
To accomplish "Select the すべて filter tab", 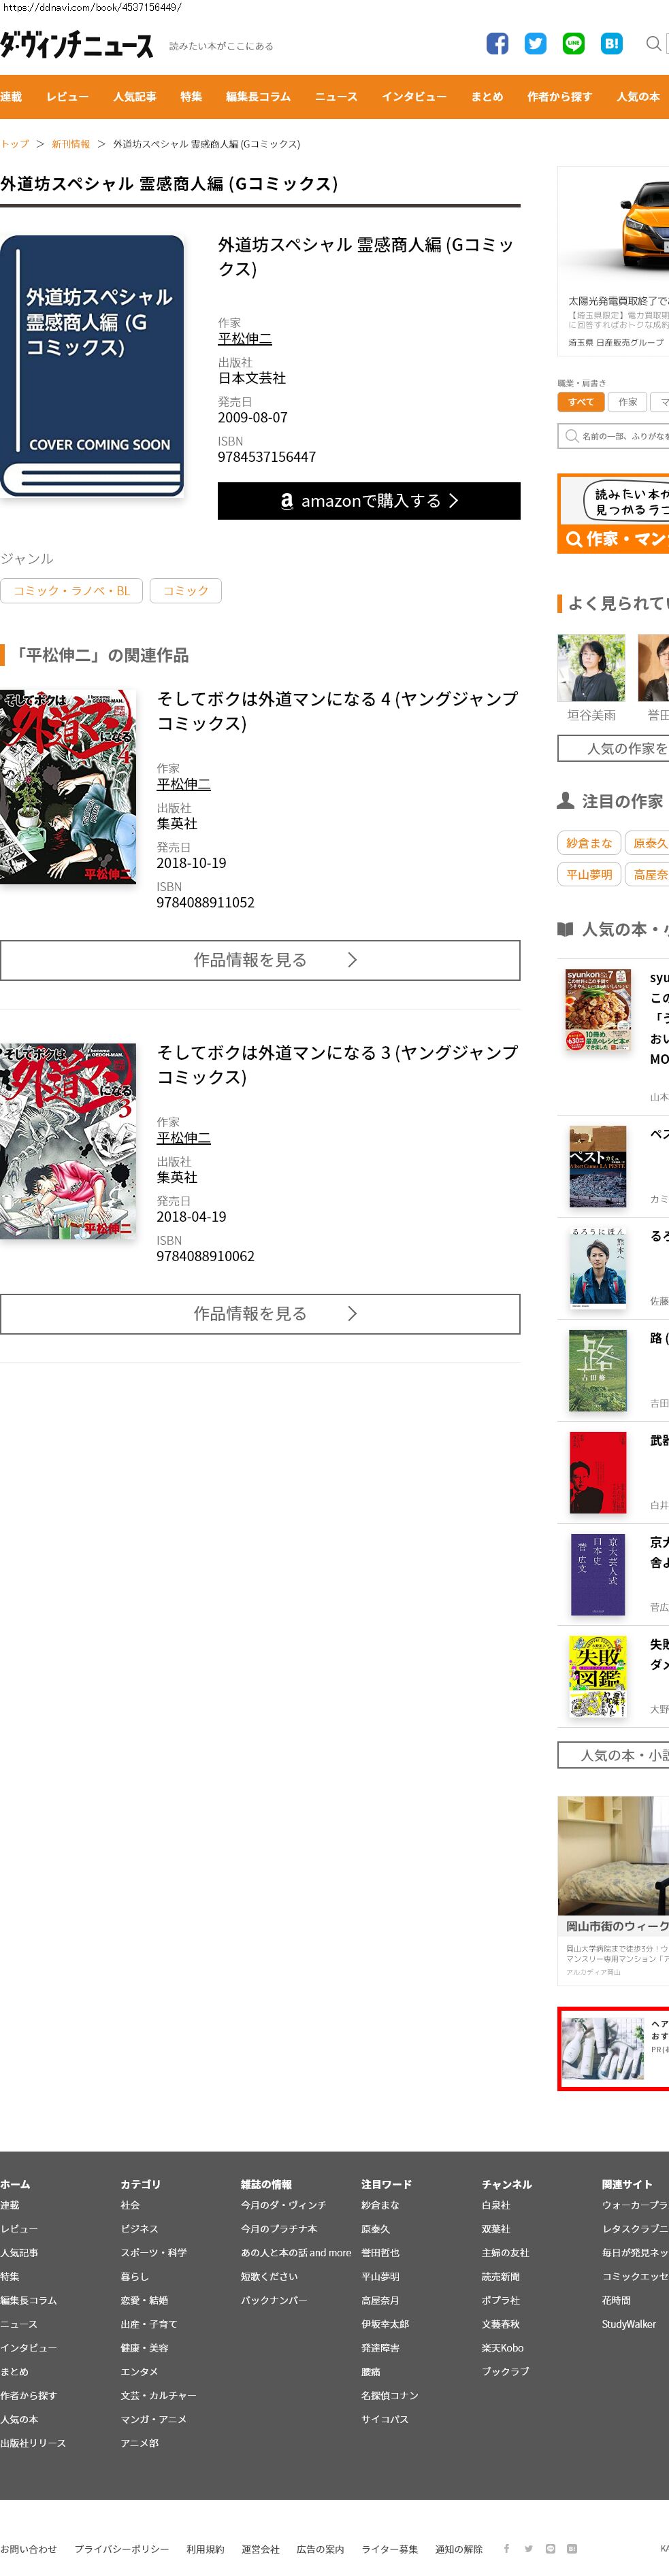I will click(581, 402).
